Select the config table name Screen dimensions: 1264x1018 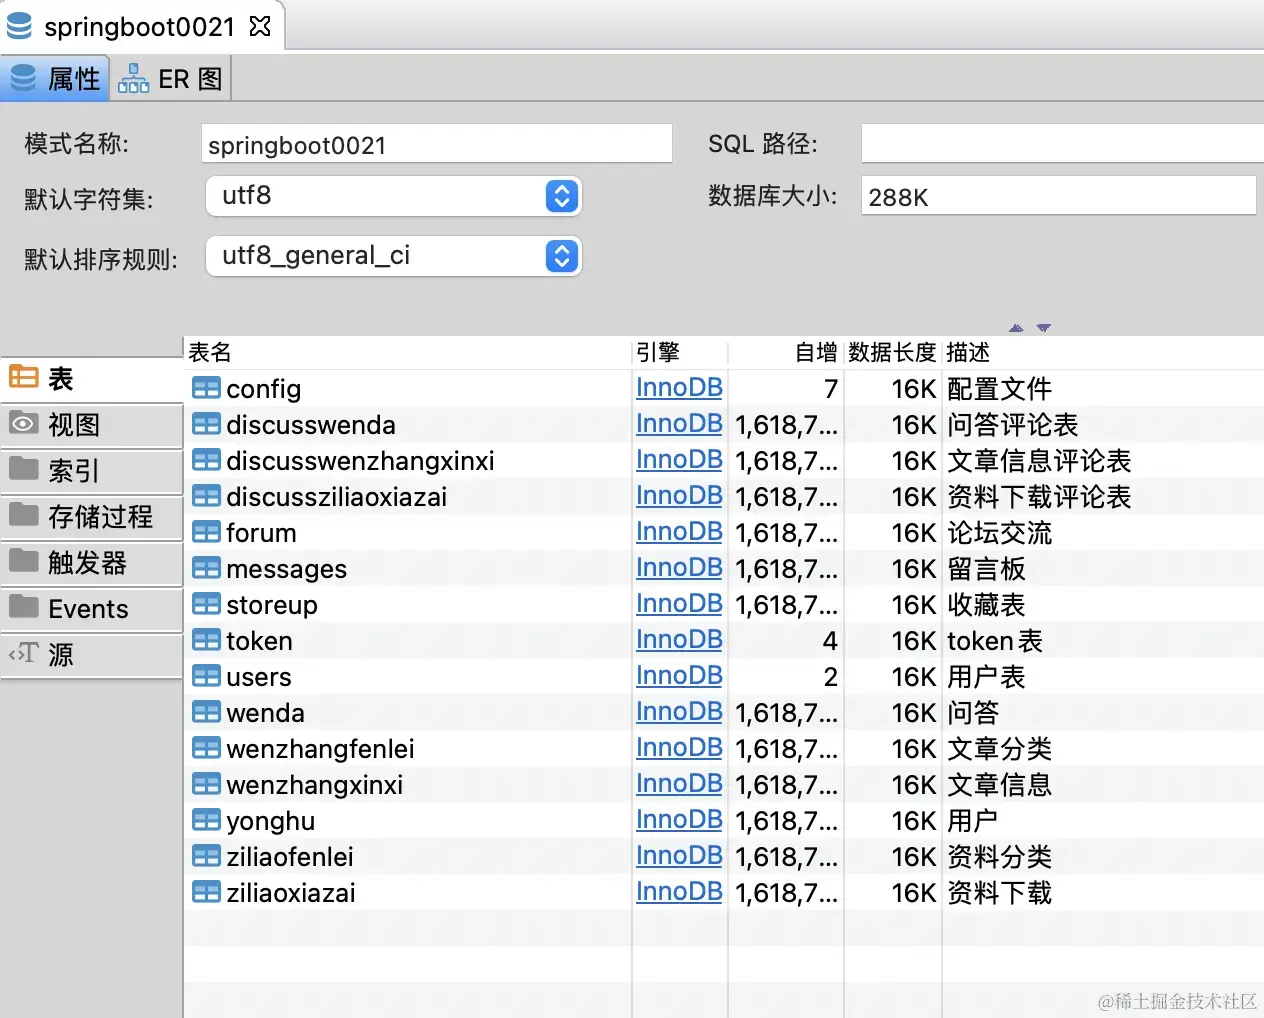pyautogui.click(x=264, y=389)
